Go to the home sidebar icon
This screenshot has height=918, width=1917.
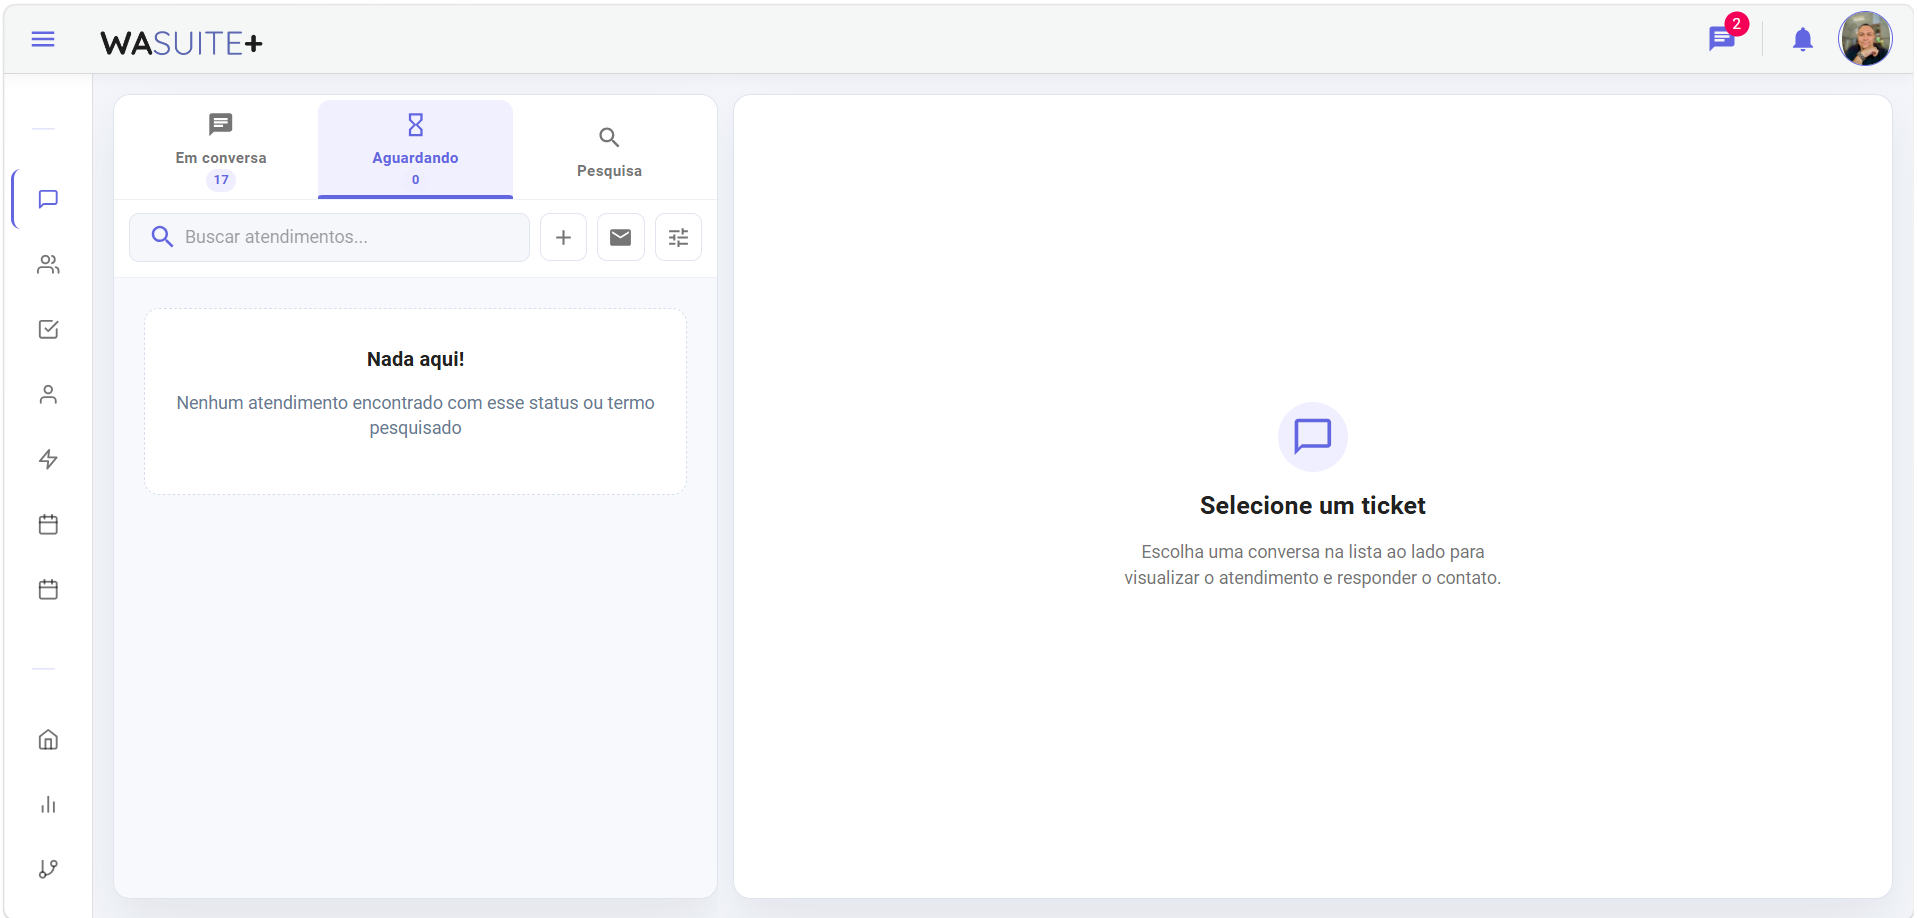point(48,739)
